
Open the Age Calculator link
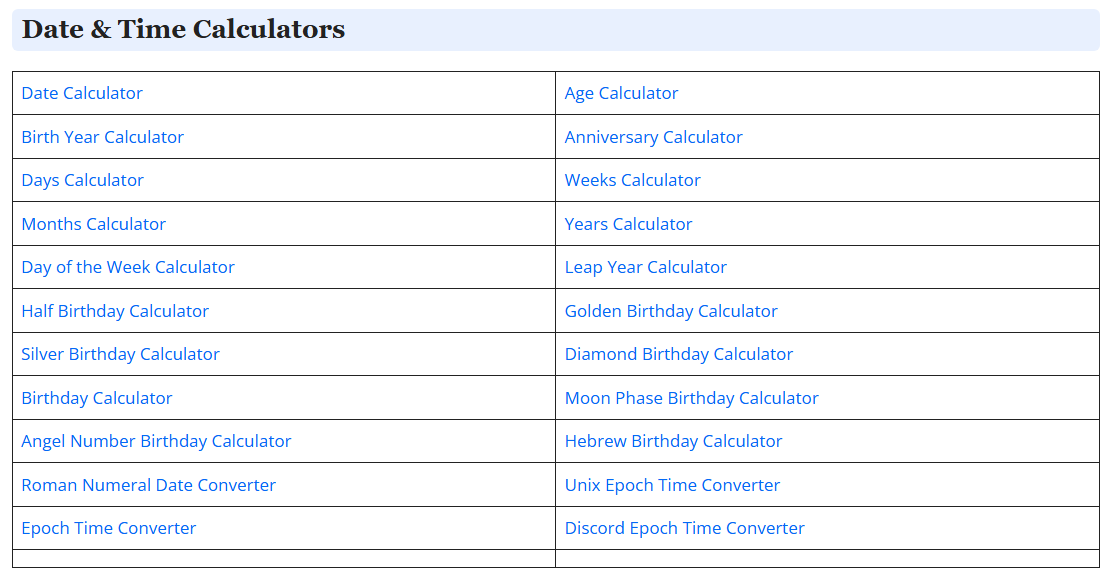(x=621, y=93)
